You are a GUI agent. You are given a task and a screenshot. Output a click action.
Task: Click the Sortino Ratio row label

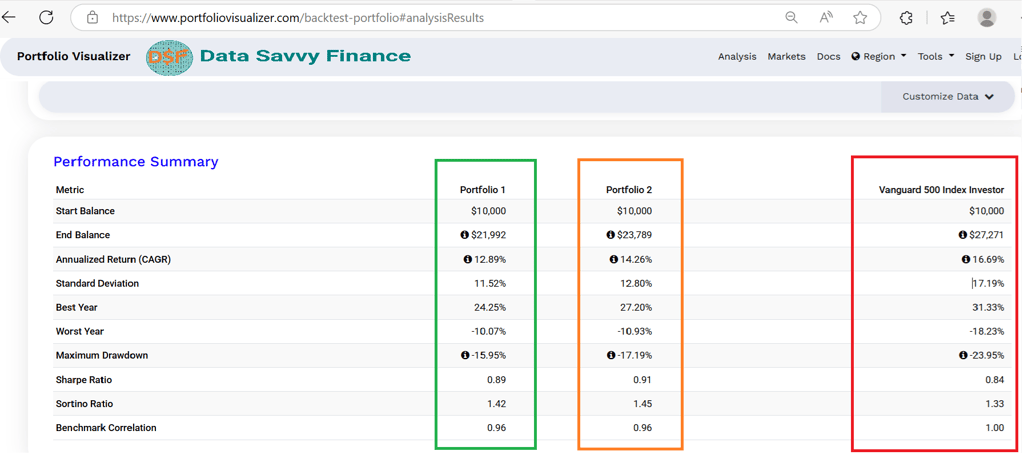[84, 404]
